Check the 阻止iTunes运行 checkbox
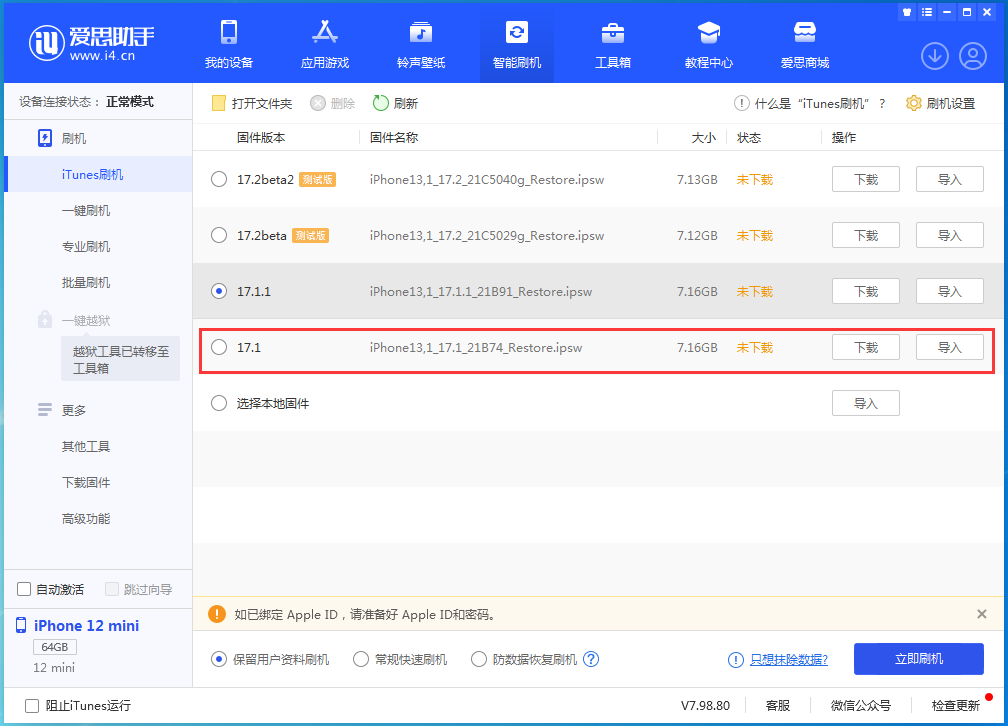The height and width of the screenshot is (726, 1008). coord(32,705)
